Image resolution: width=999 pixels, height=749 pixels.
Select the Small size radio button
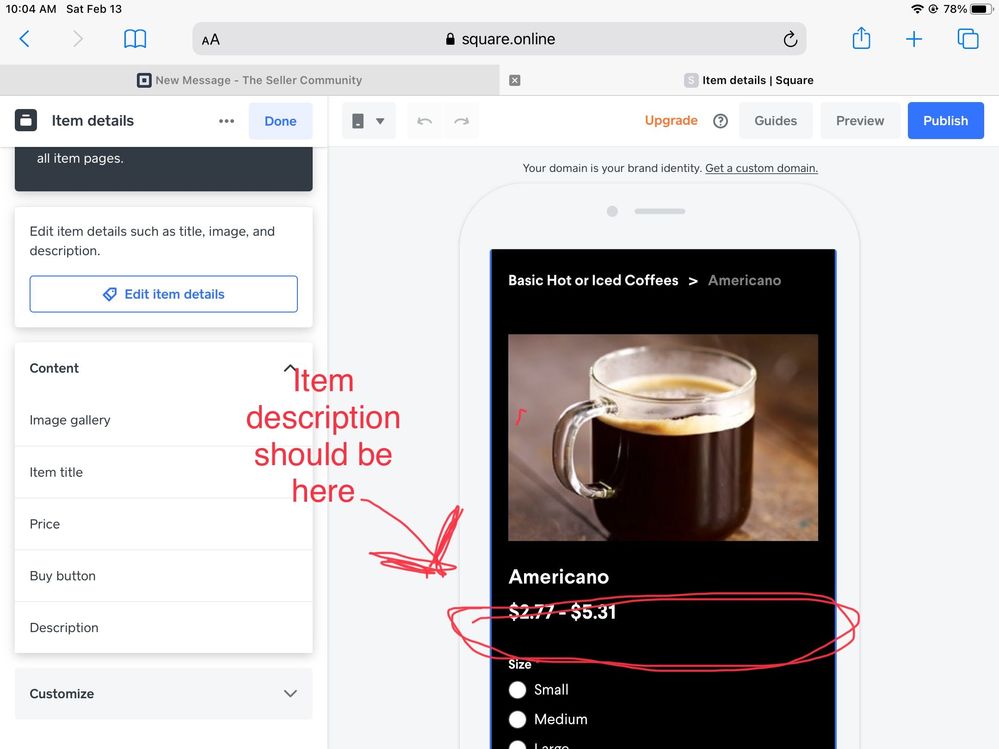pyautogui.click(x=518, y=690)
